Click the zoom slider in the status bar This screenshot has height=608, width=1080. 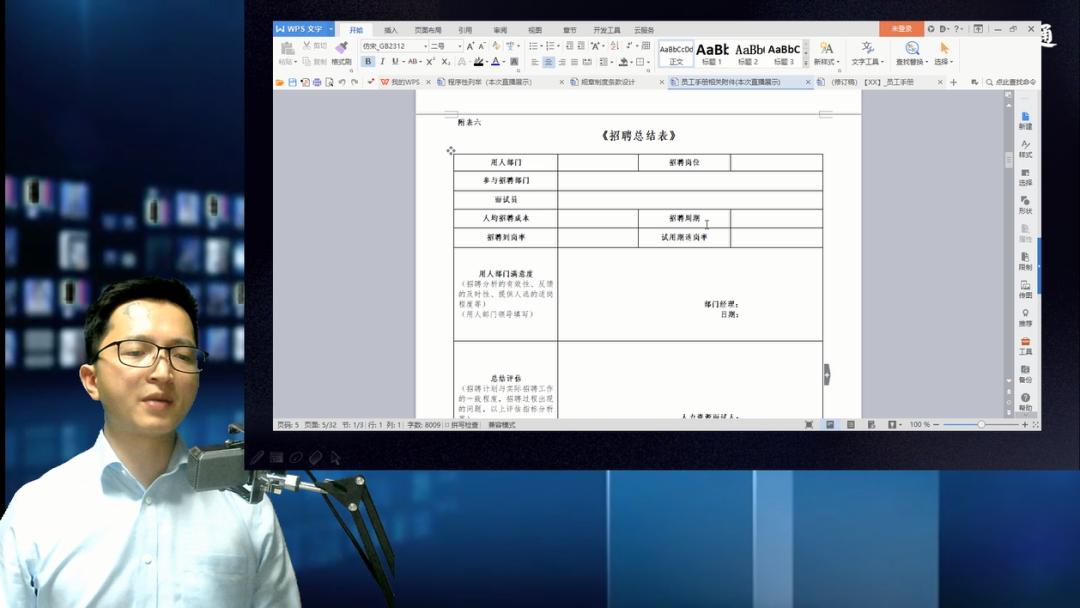coord(980,424)
